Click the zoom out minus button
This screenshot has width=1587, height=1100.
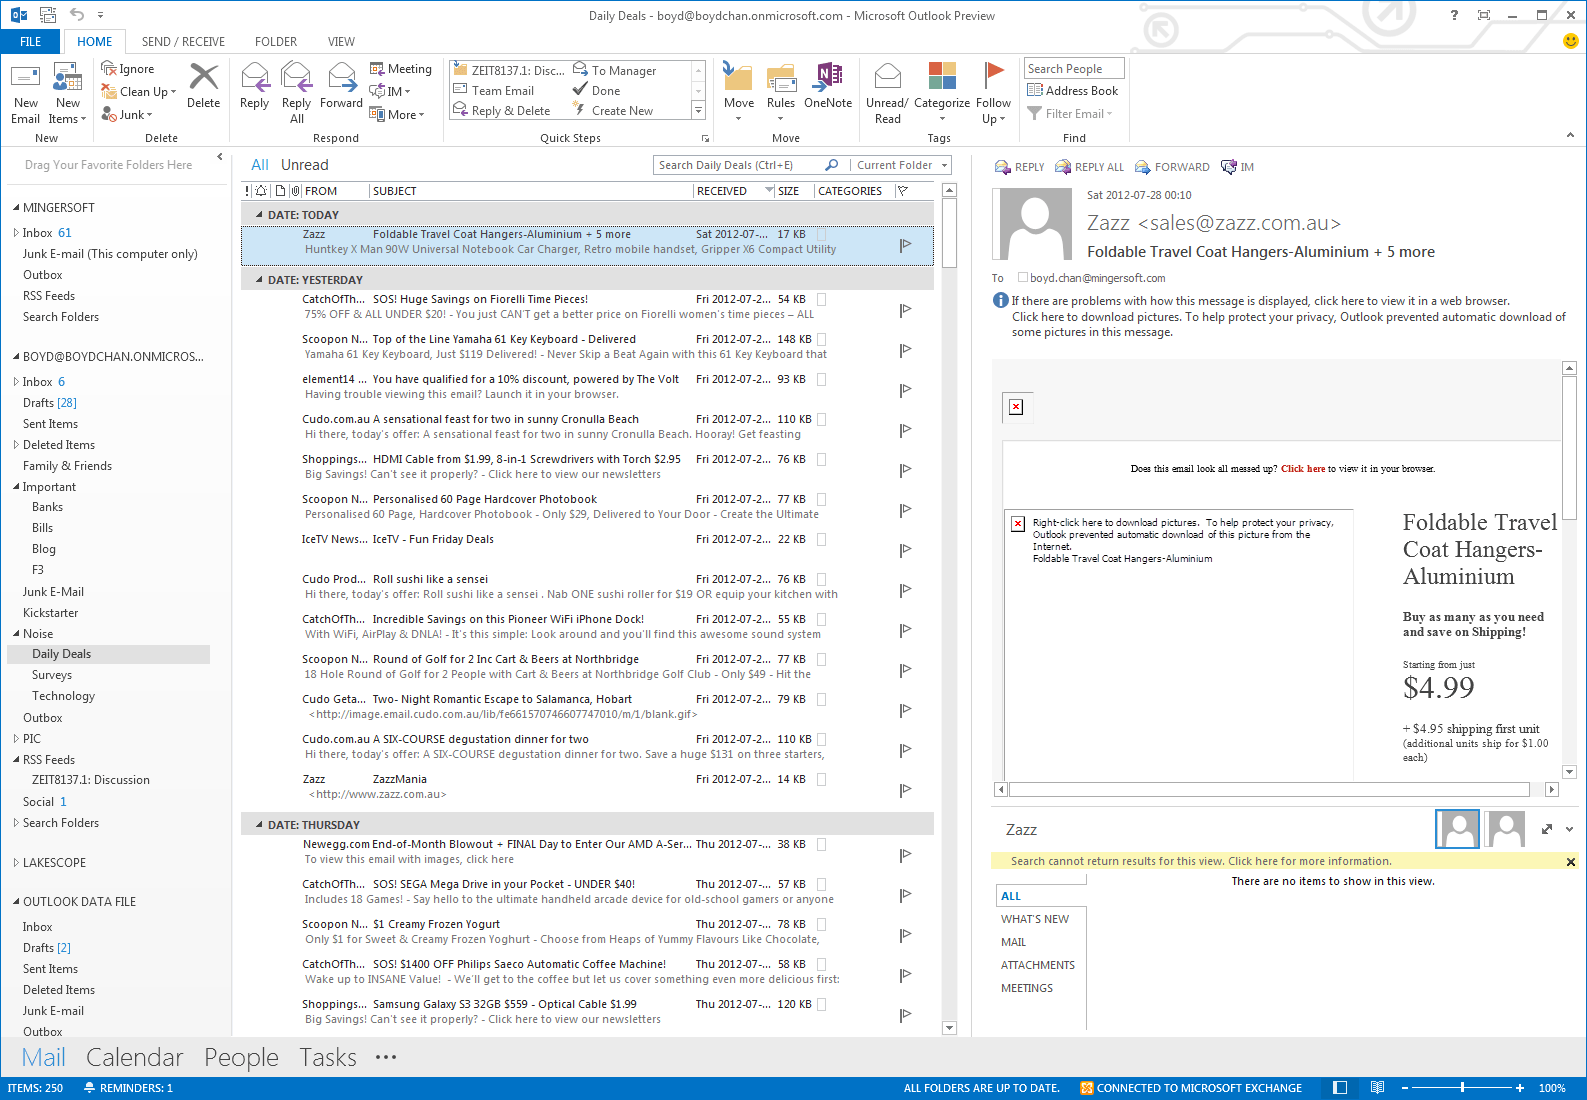coord(1405,1088)
